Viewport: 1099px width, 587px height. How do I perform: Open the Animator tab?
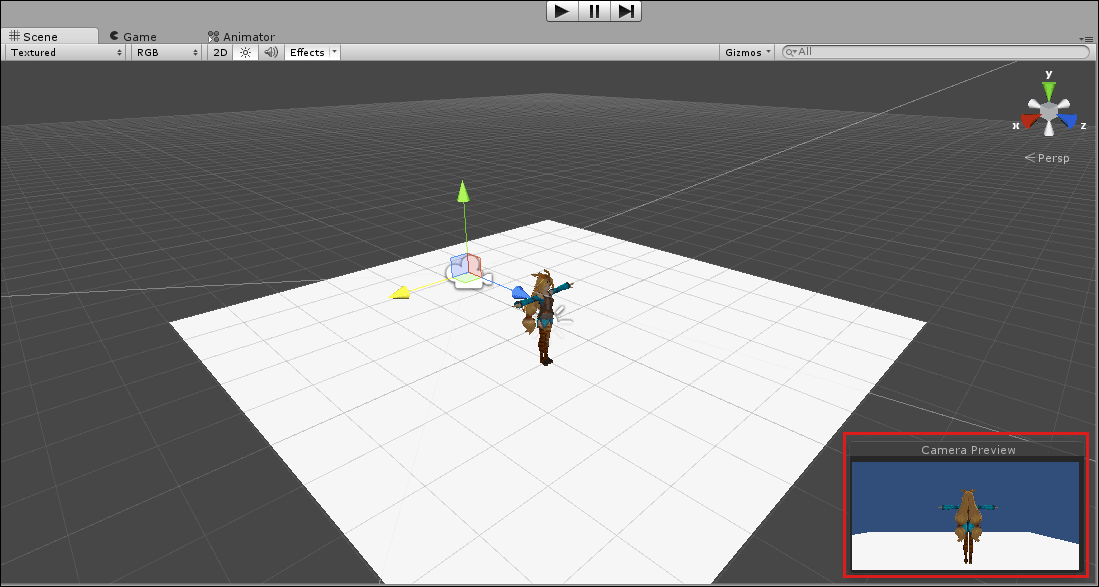(x=241, y=36)
